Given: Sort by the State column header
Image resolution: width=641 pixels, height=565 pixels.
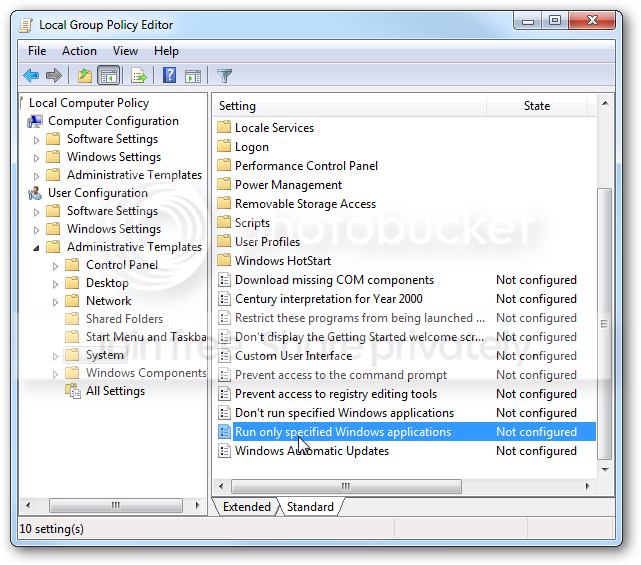Looking at the screenshot, I should click(536, 106).
